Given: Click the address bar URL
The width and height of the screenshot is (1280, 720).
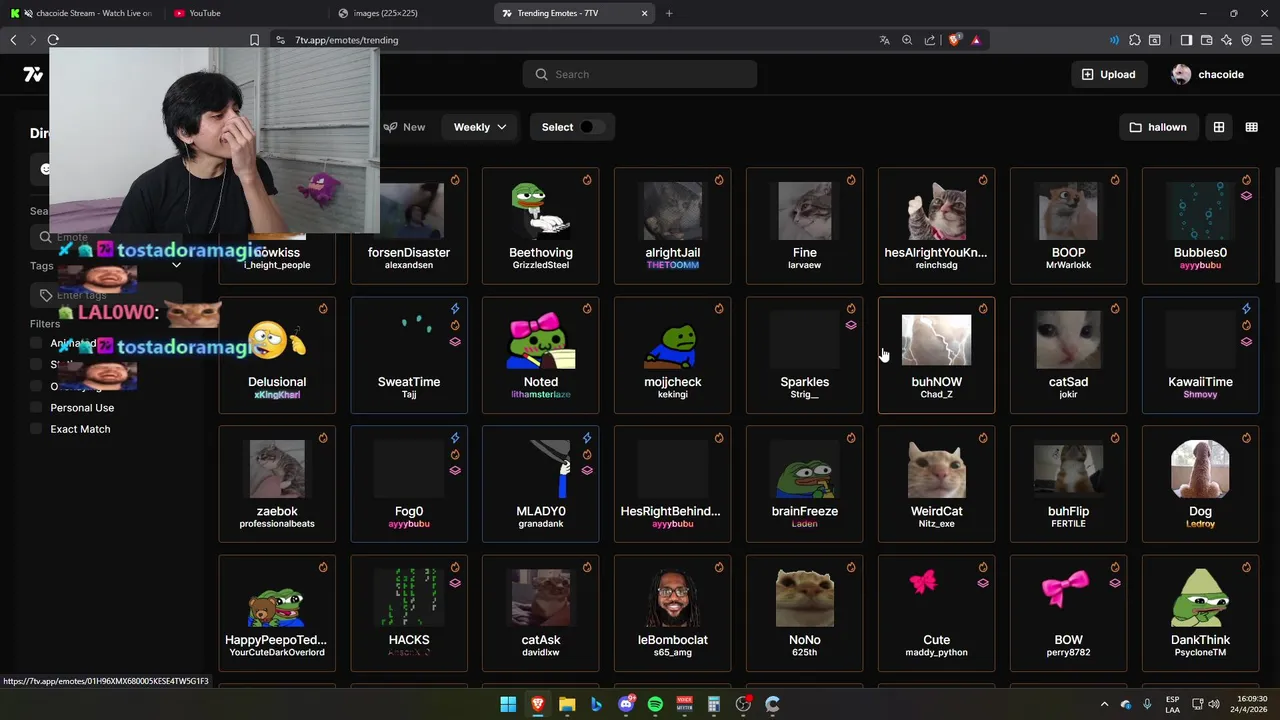Looking at the screenshot, I should click(346, 40).
